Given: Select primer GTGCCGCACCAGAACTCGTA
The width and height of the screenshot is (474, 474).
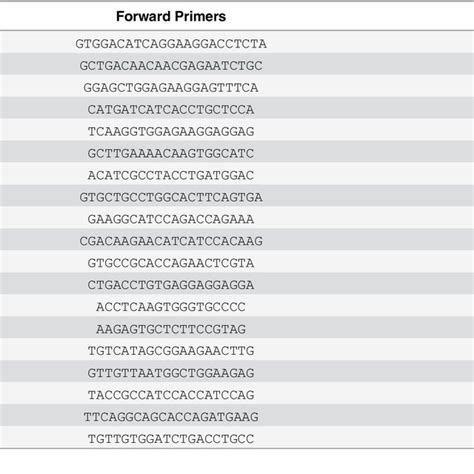Looking at the screenshot, I should [x=171, y=263].
